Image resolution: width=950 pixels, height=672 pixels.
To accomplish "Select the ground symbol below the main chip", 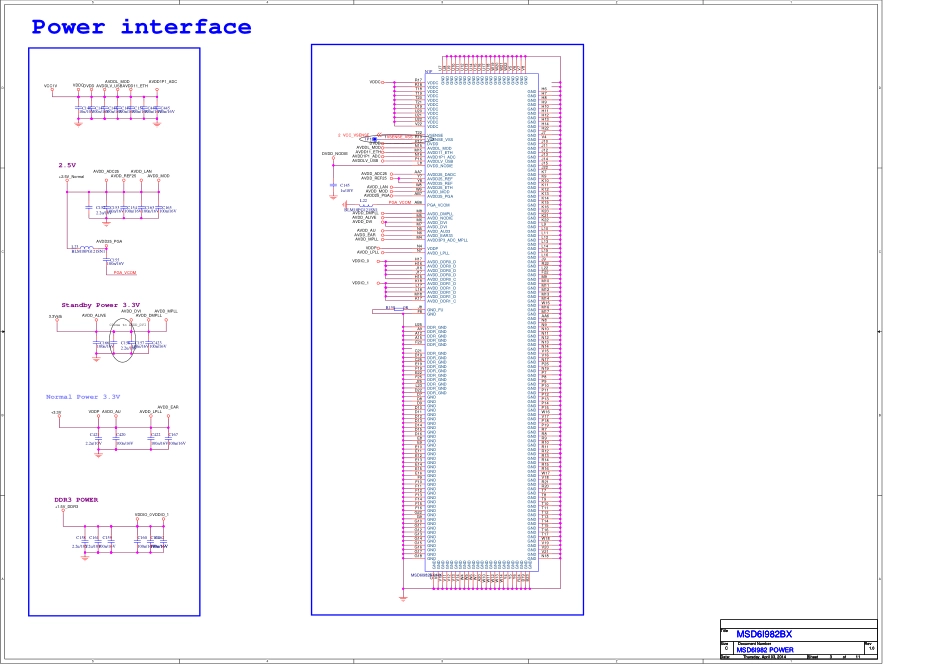I will (403, 597).
